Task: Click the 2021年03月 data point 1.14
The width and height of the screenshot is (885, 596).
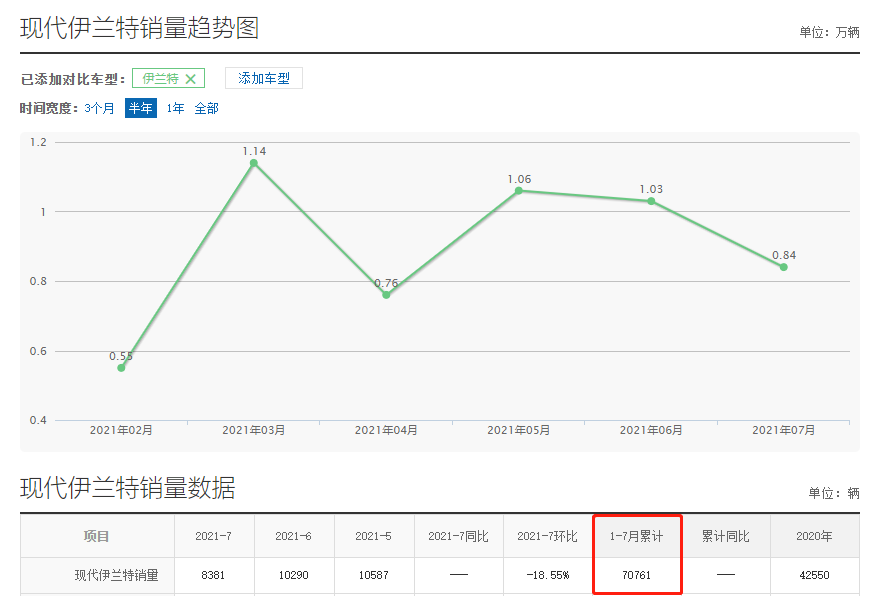Action: pyautogui.click(x=254, y=163)
